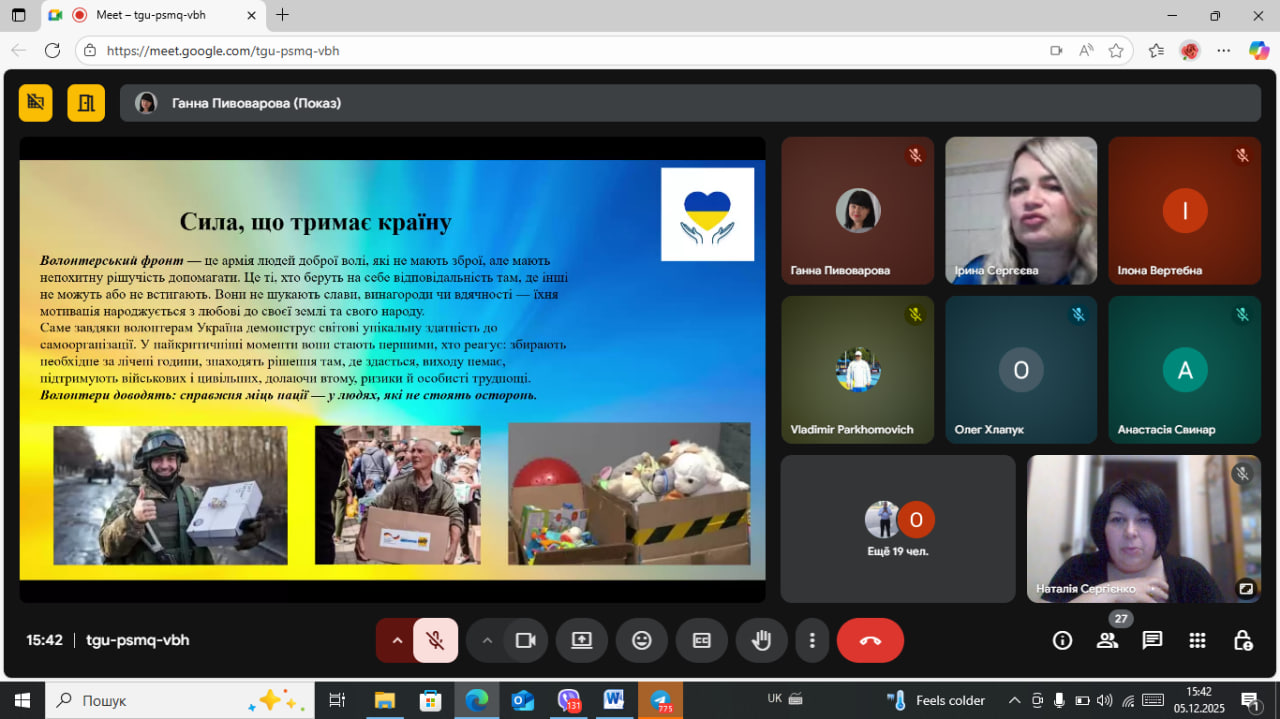This screenshot has width=1280, height=719.
Task: Unmute the microphone
Action: 435,640
